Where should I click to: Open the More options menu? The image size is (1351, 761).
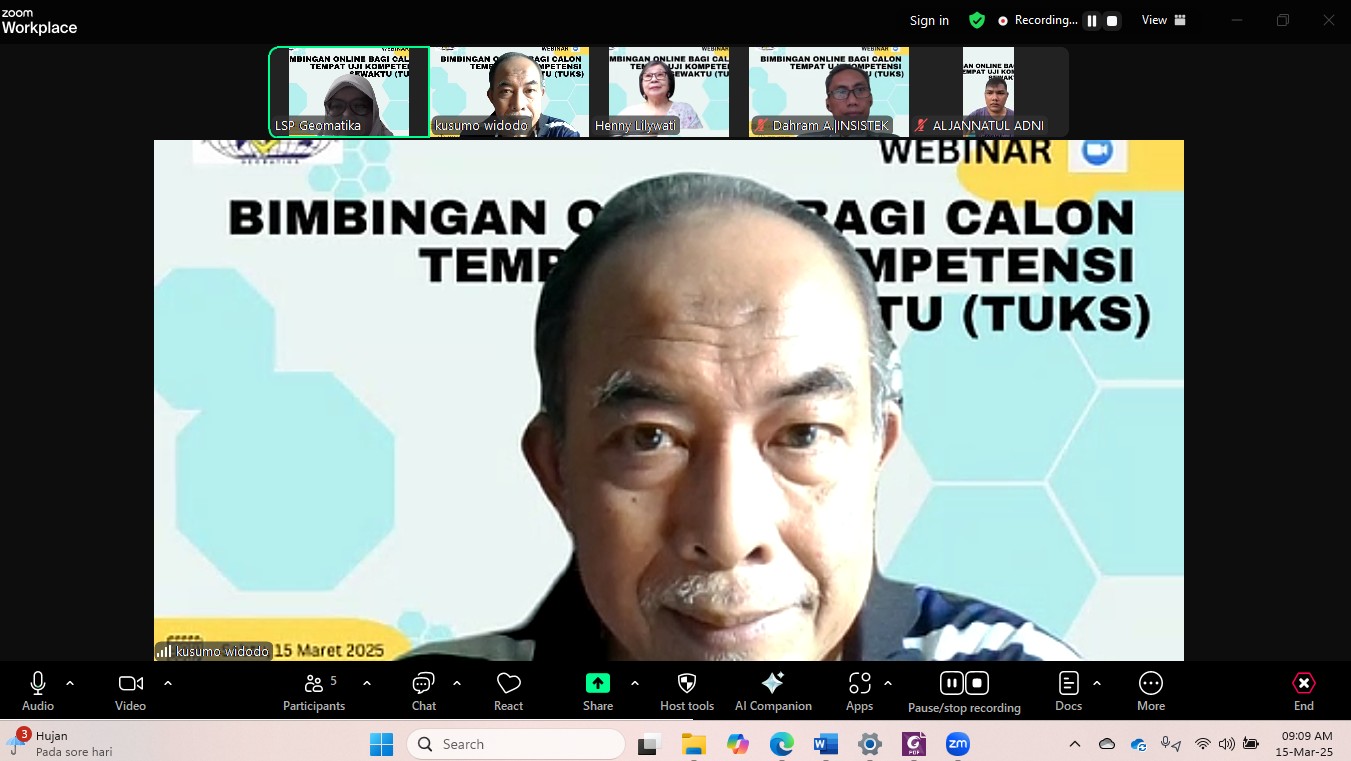[x=1150, y=691]
